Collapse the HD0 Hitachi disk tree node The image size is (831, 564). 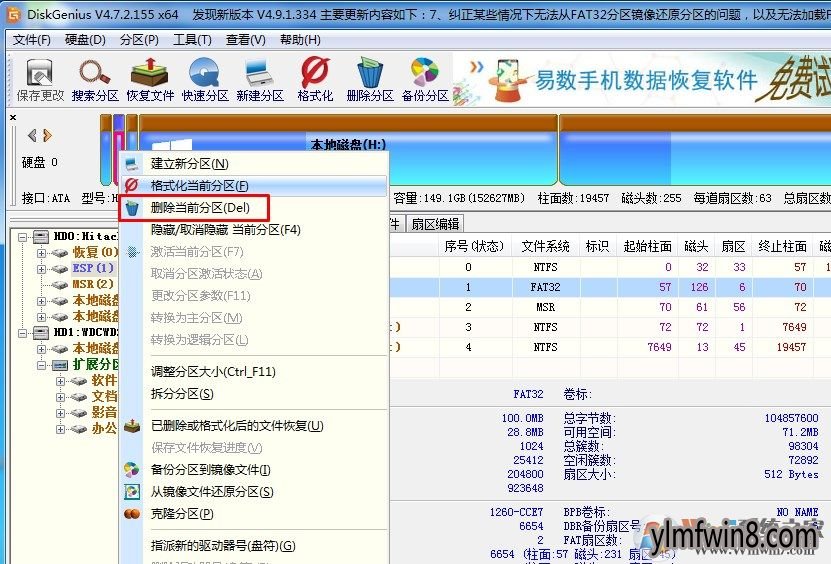pyautogui.click(x=22, y=237)
